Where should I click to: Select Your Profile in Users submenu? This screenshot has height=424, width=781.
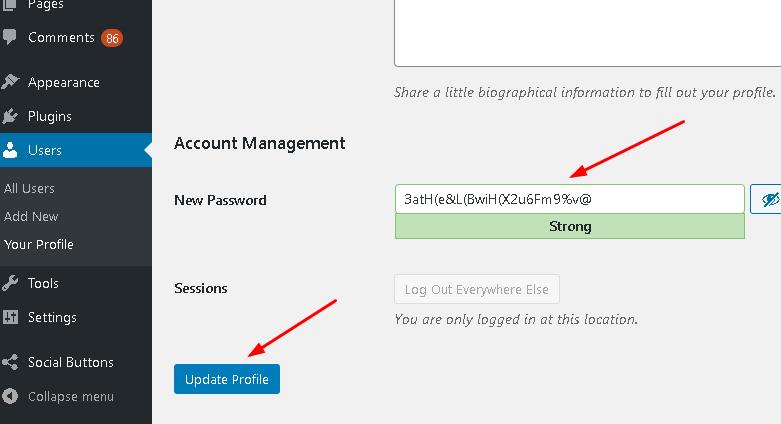click(x=39, y=244)
